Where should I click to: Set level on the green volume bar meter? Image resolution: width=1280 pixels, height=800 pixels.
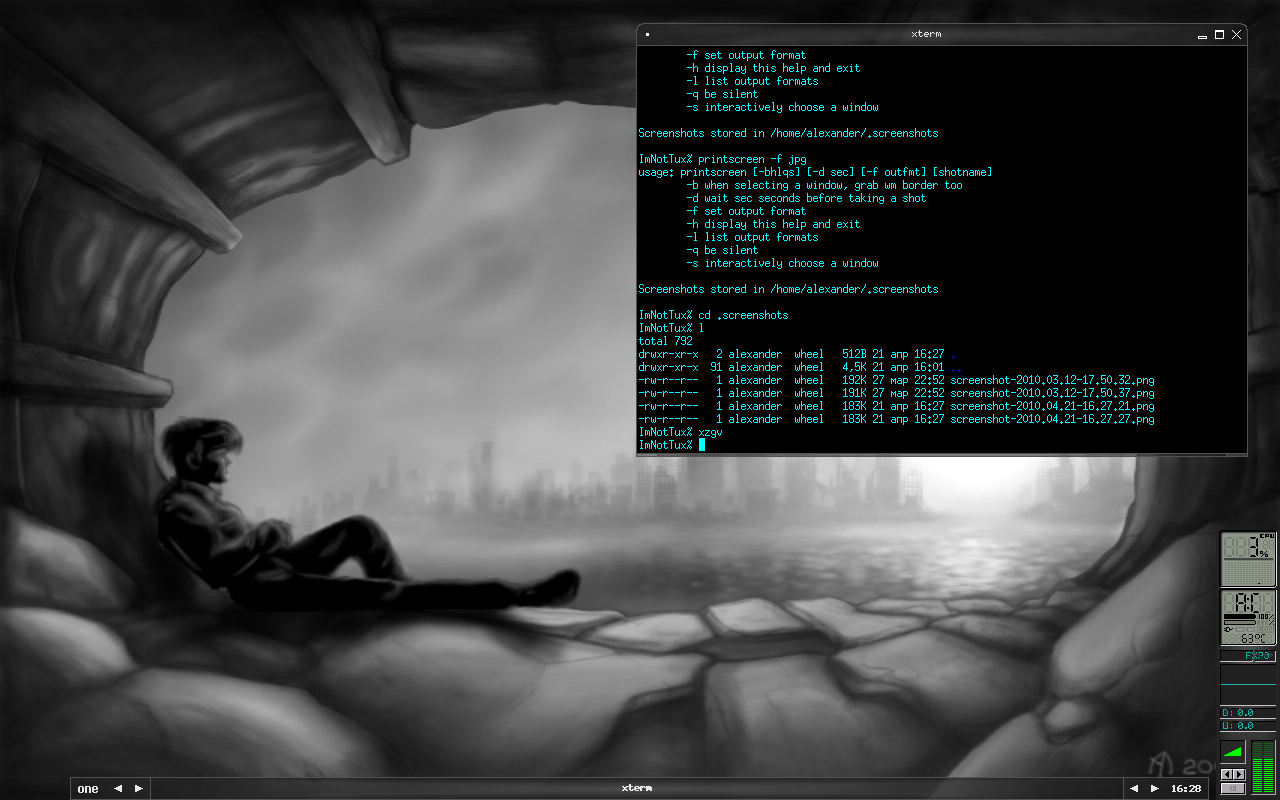(x=1264, y=768)
